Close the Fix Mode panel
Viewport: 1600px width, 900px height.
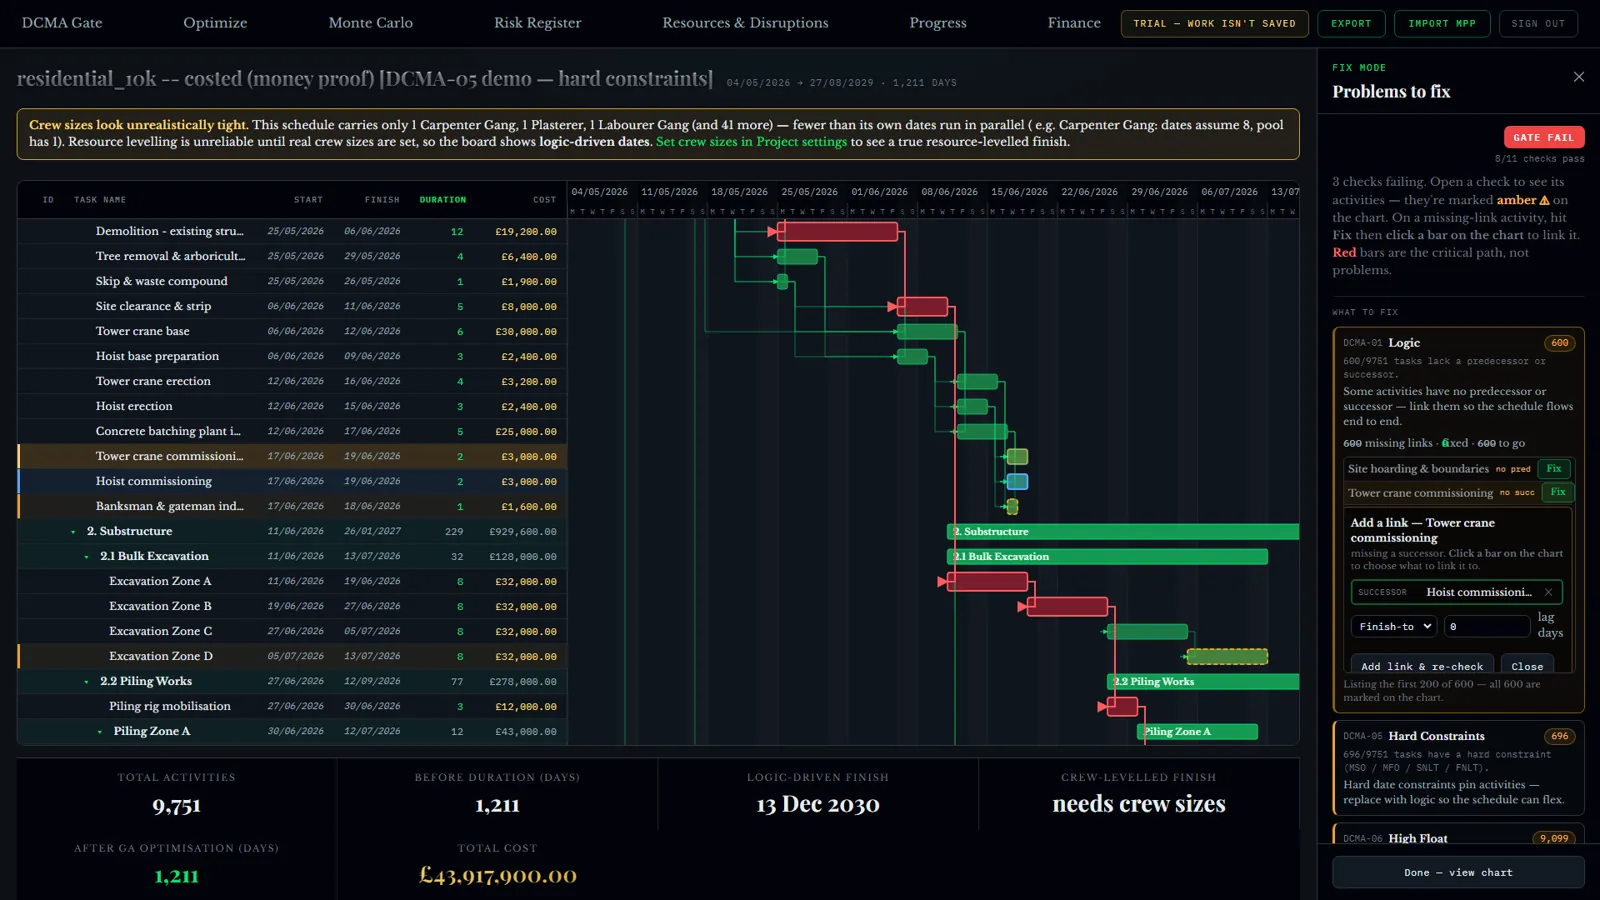(1579, 77)
